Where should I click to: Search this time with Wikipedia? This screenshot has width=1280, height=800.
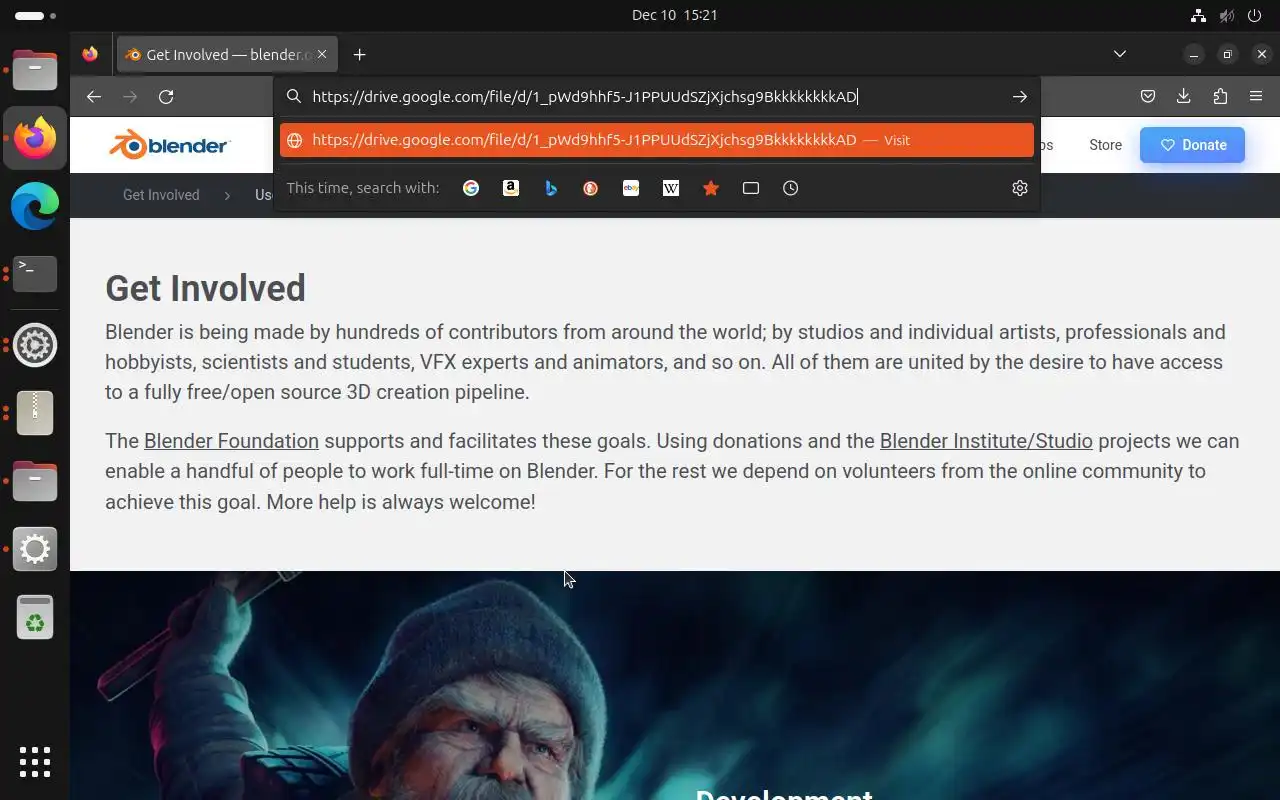(671, 188)
